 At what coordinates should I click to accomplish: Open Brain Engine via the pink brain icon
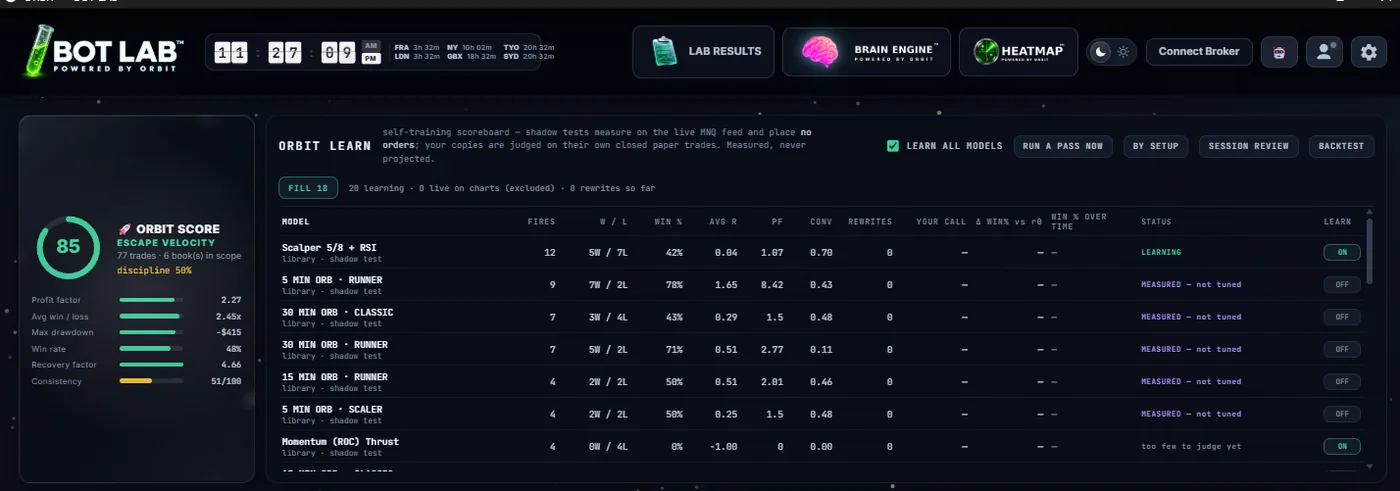[820, 52]
